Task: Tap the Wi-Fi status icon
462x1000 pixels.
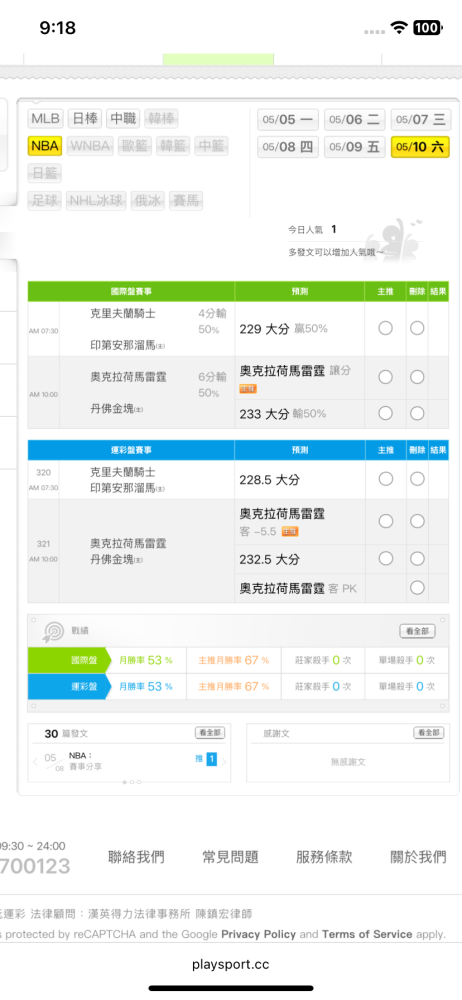Action: pos(400,27)
